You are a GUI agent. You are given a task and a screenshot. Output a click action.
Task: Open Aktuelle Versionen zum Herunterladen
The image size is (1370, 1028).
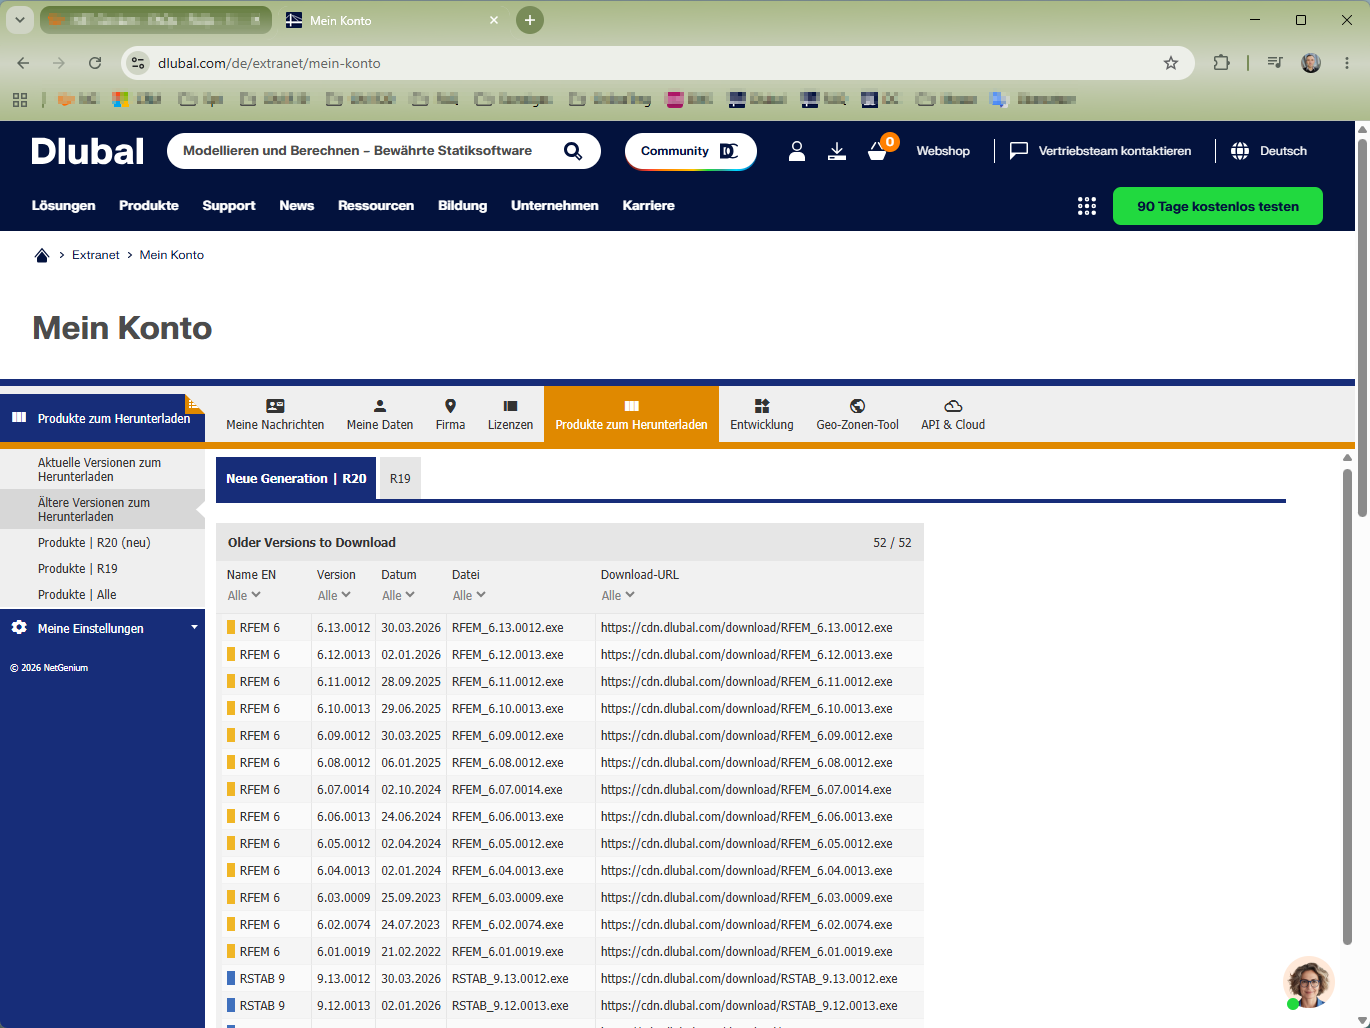click(102, 470)
